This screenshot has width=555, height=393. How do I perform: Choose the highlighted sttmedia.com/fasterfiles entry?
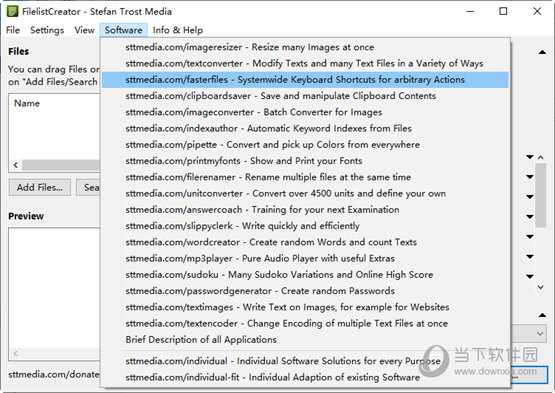pyautogui.click(x=305, y=80)
